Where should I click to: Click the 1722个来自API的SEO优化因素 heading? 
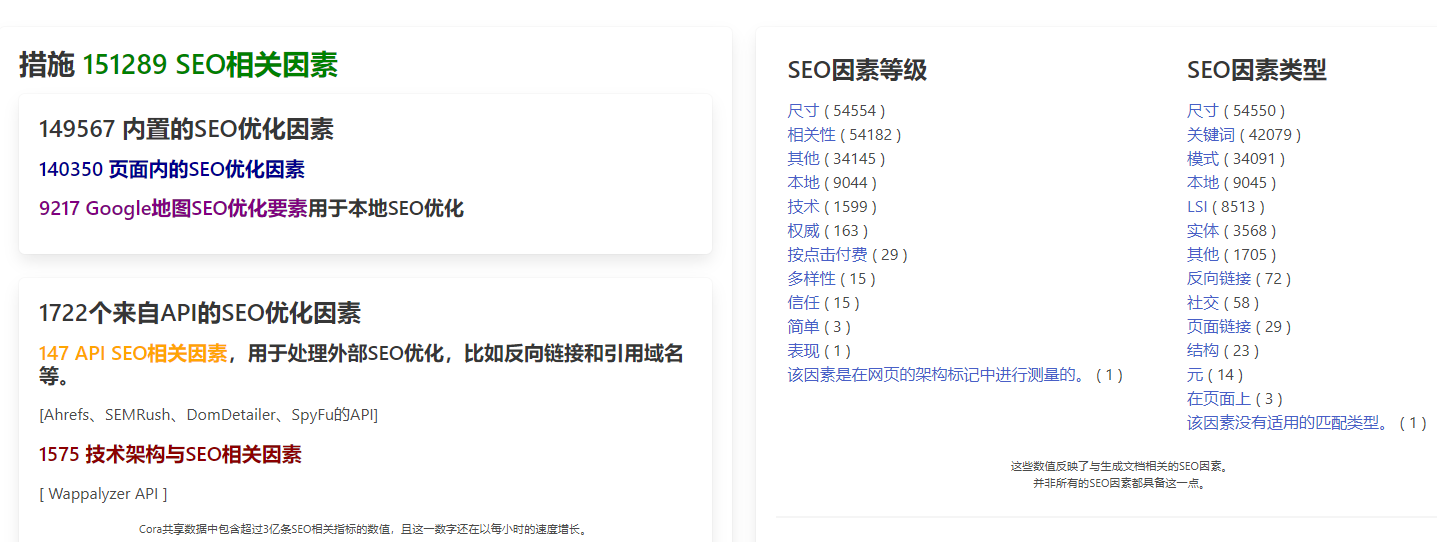click(200, 313)
